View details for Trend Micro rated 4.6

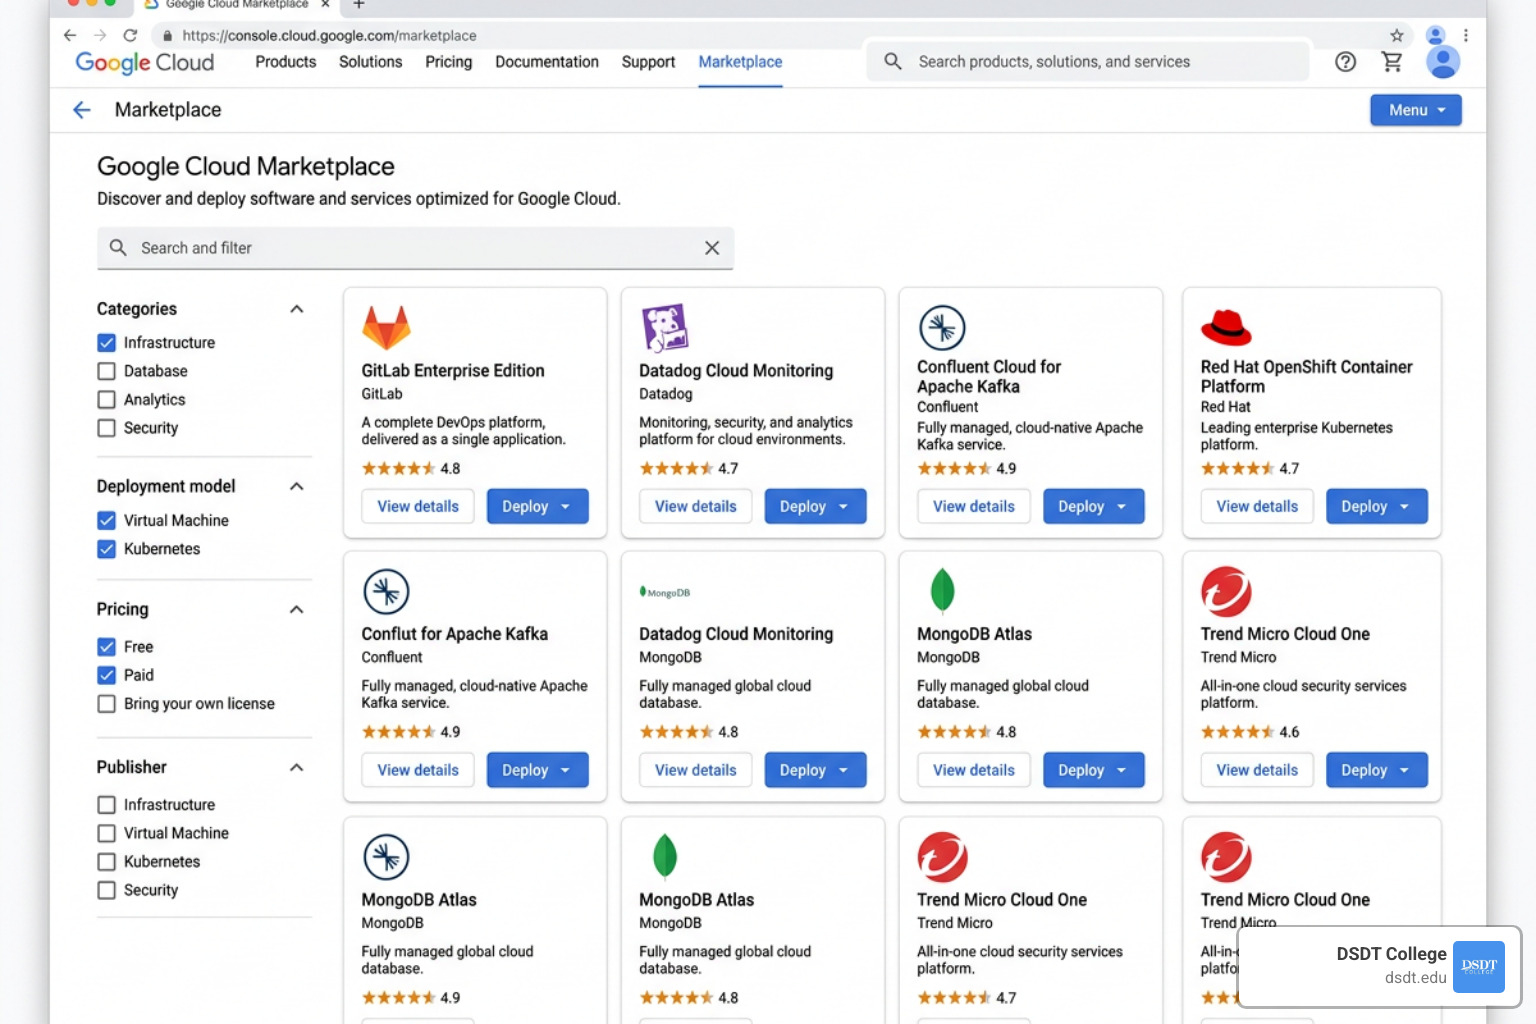click(1257, 770)
